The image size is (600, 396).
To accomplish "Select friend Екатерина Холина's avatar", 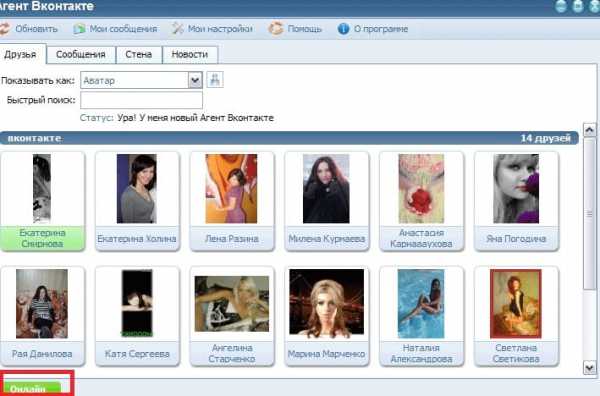I will (x=137, y=189).
